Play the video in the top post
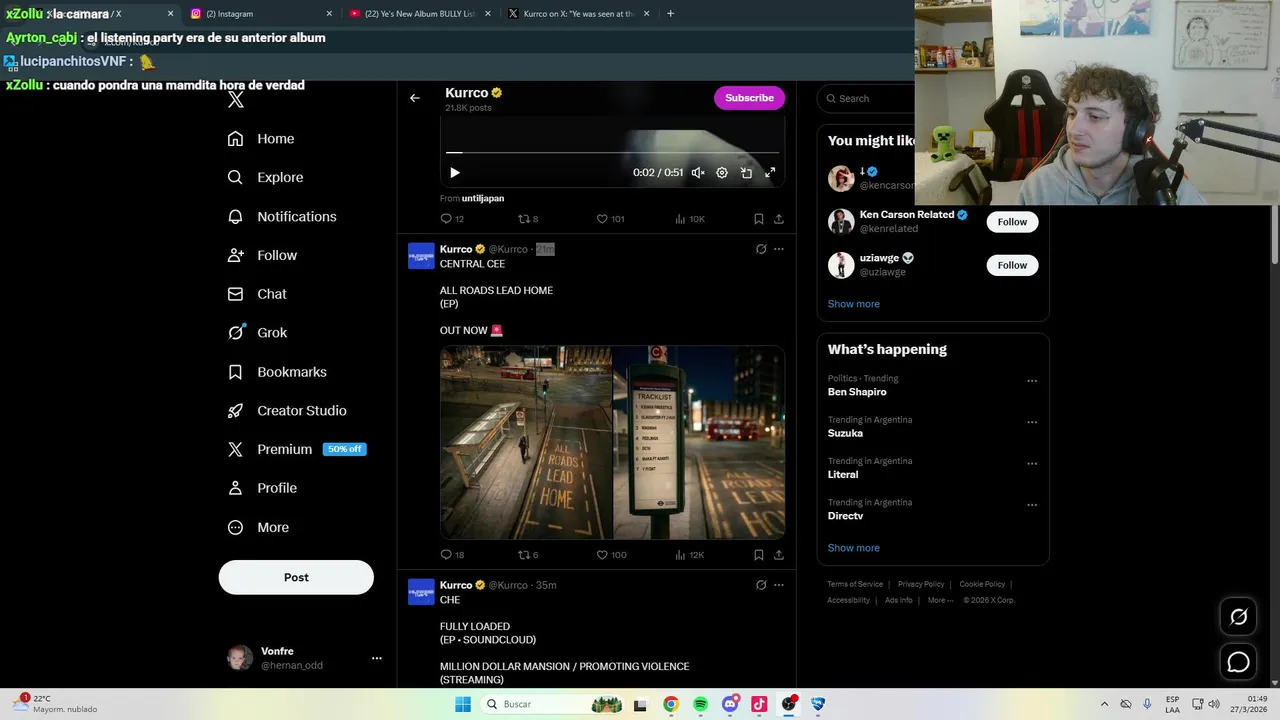1280x720 pixels. 455,173
